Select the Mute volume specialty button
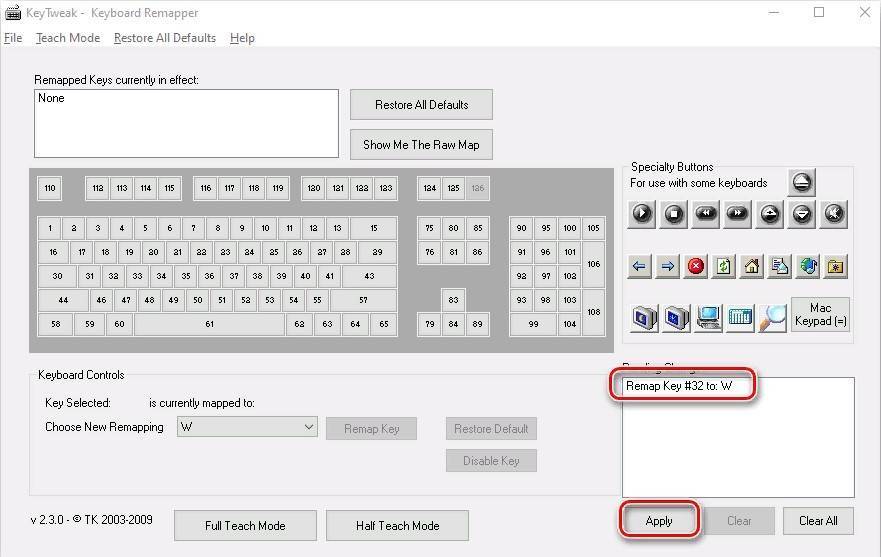The image size is (881, 557). coord(834,214)
